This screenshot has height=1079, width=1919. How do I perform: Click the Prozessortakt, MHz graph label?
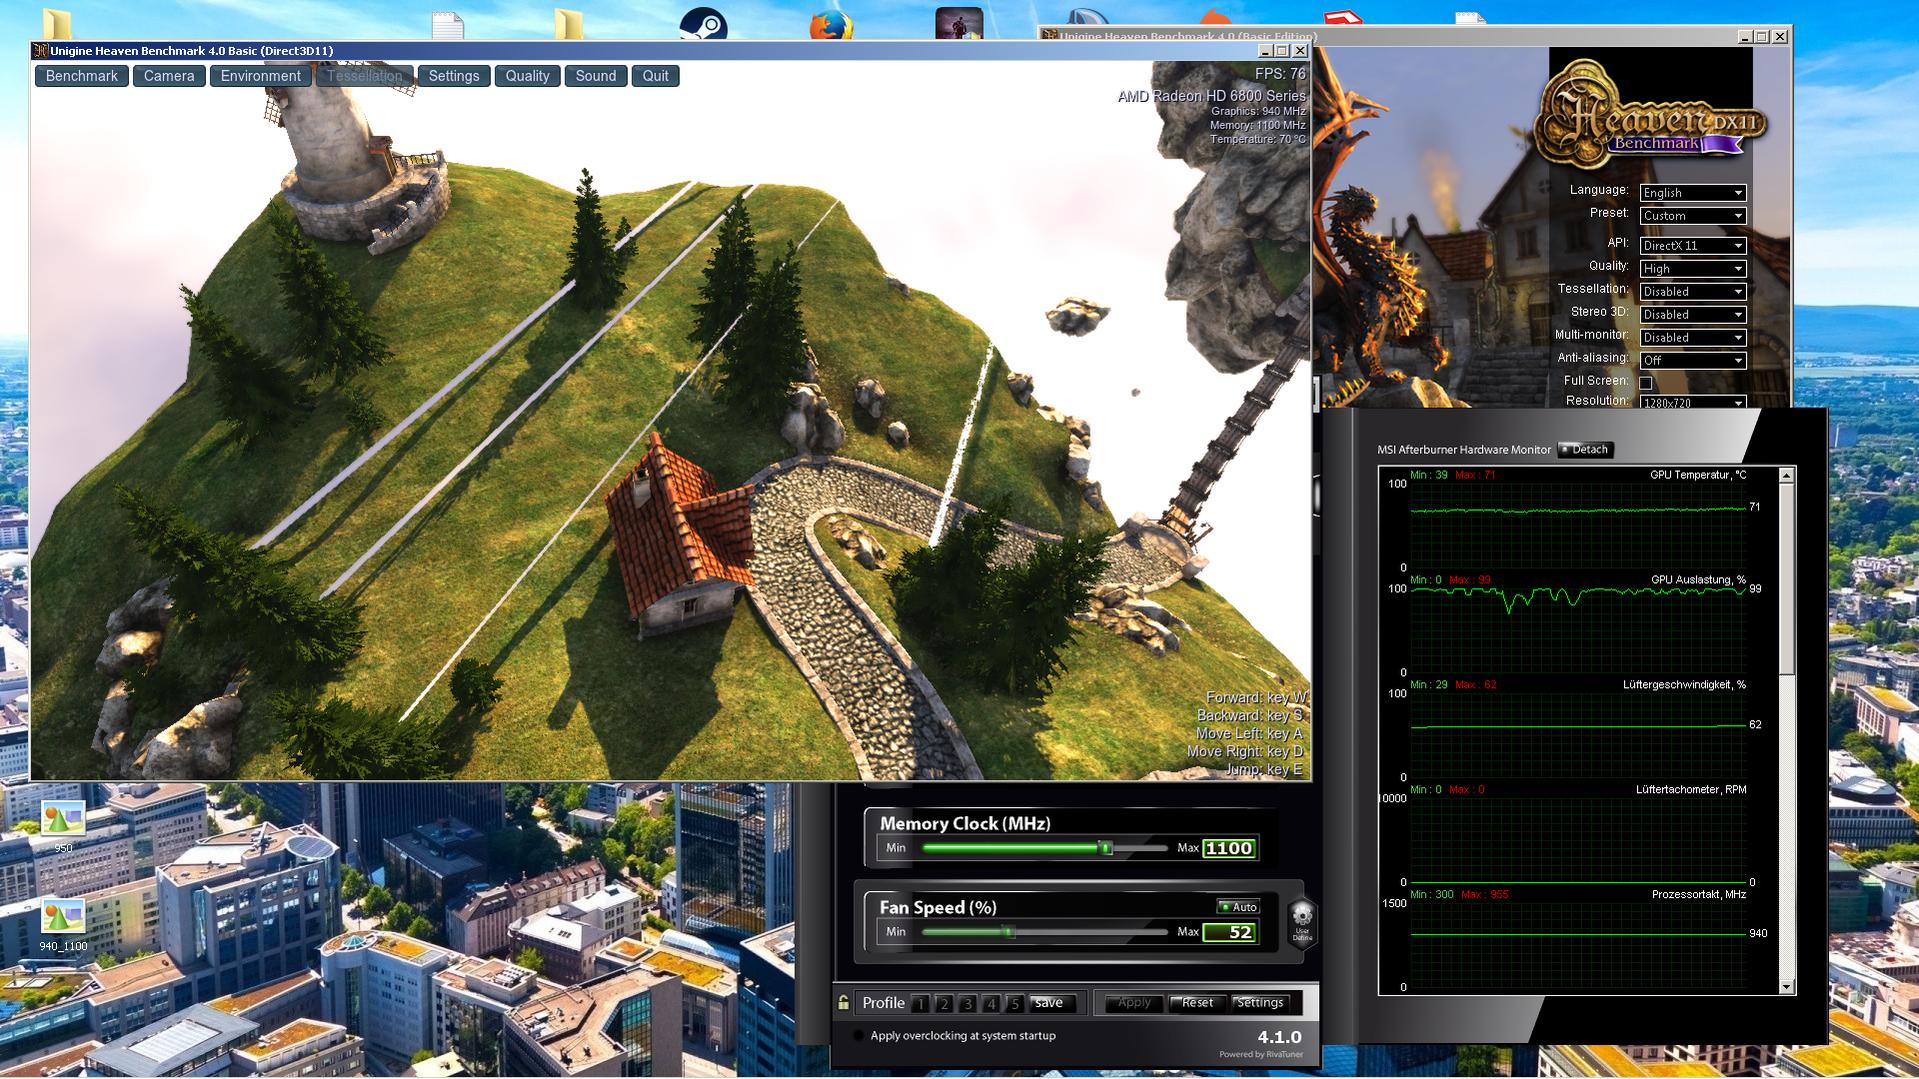[1699, 895]
